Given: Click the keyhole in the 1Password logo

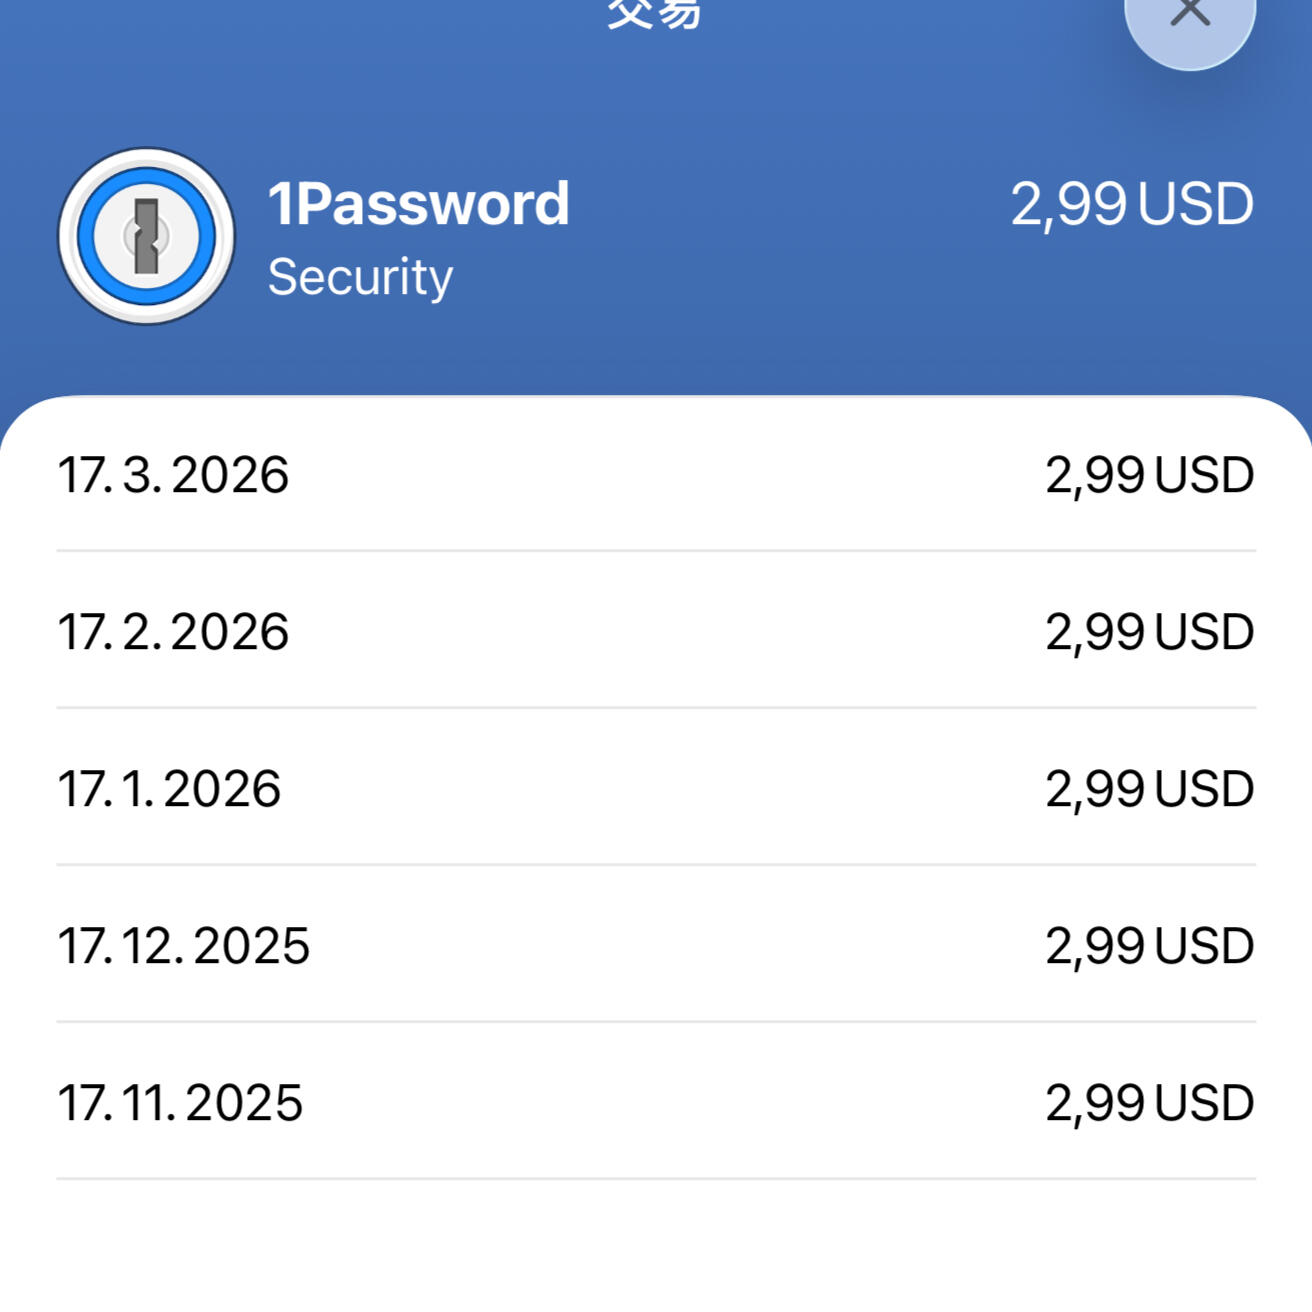Looking at the screenshot, I should click(147, 237).
